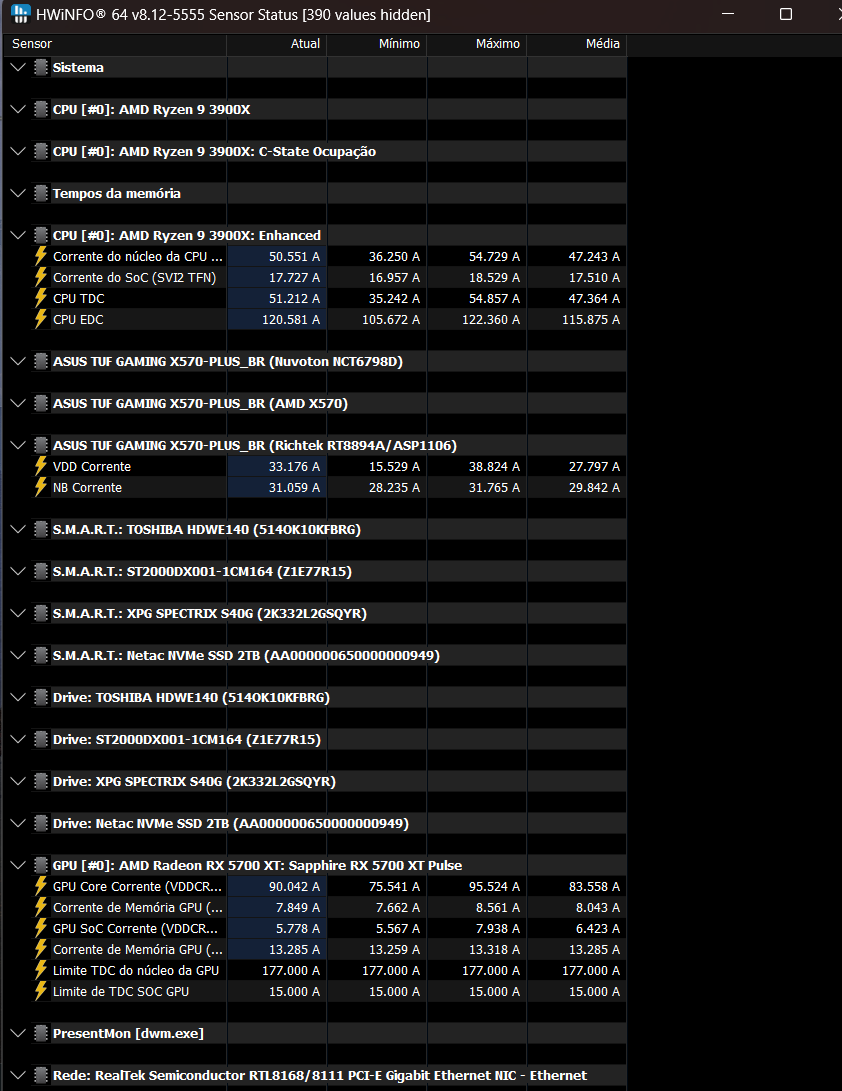Collapse the C-State Ocupação group
The width and height of the screenshot is (842, 1091).
[x=18, y=151]
